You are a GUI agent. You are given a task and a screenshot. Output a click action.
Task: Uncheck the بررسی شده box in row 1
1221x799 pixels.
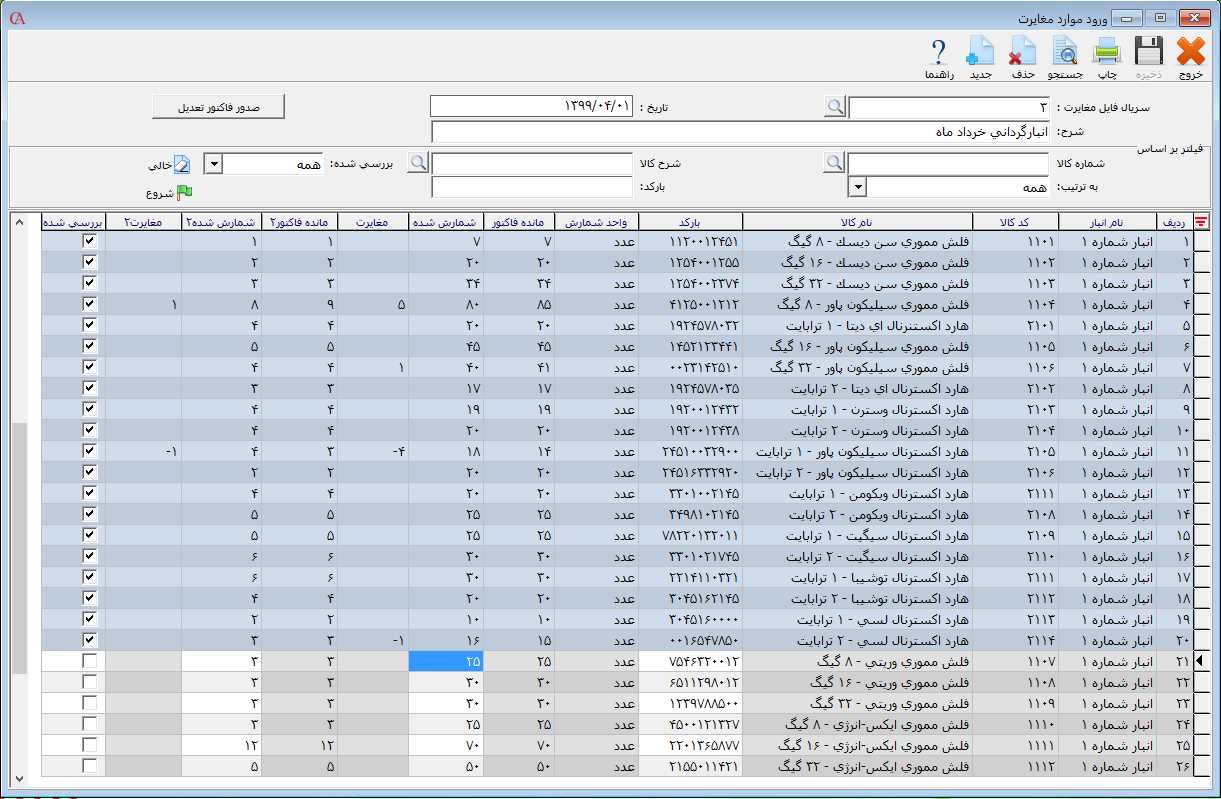pos(90,241)
